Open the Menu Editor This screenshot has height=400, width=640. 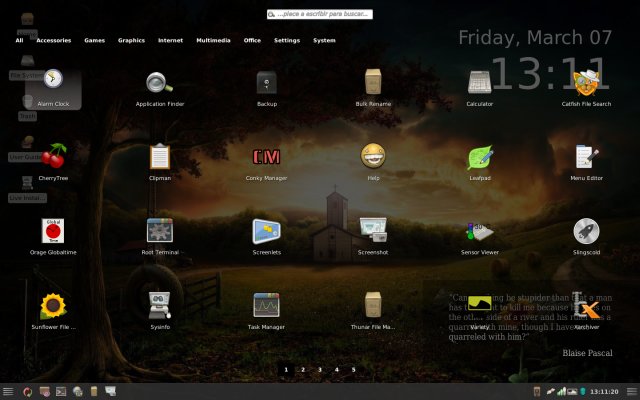(587, 162)
